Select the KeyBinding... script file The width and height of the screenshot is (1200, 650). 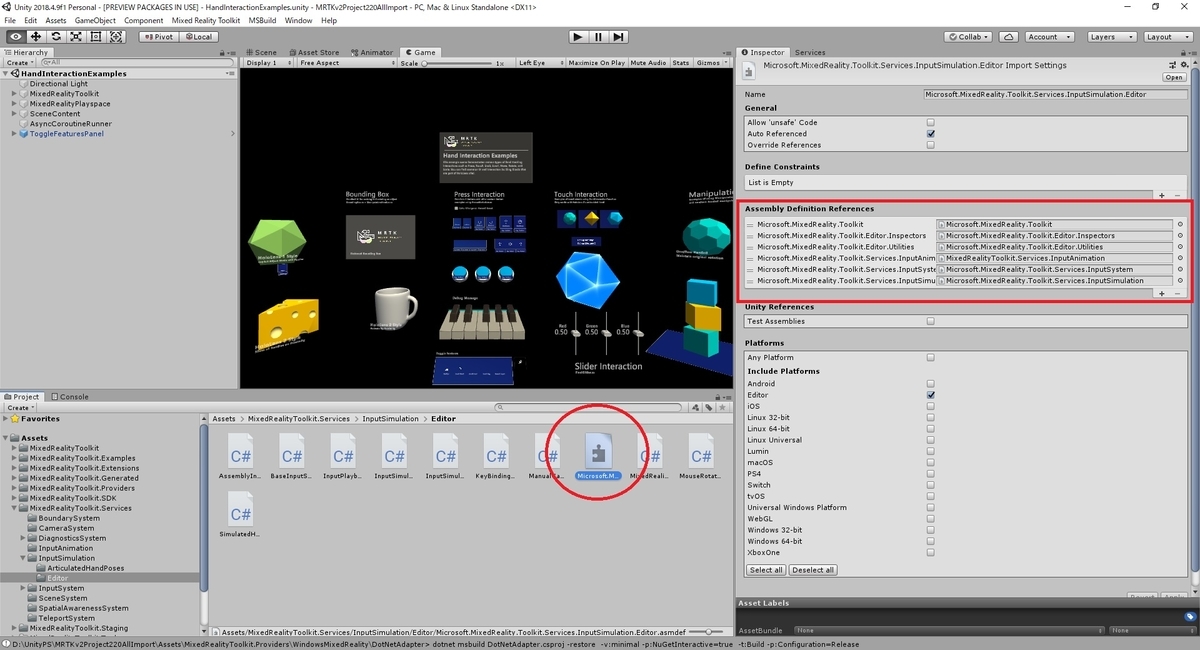pyautogui.click(x=496, y=458)
